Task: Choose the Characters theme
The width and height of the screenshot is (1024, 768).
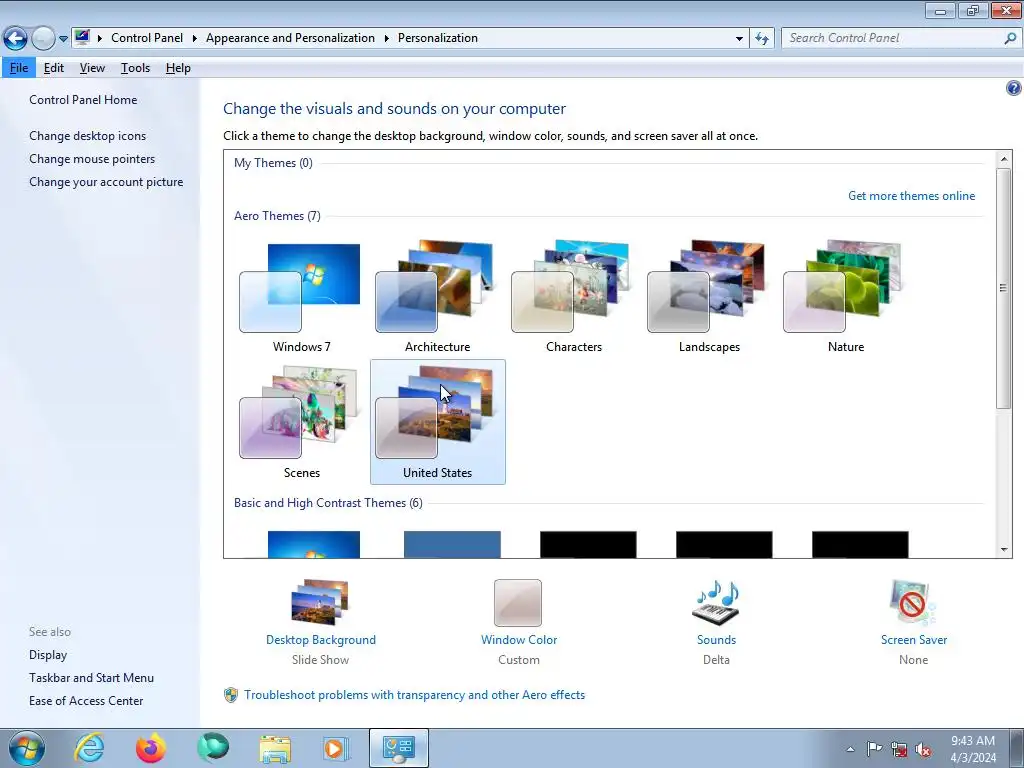Action: coord(573,296)
